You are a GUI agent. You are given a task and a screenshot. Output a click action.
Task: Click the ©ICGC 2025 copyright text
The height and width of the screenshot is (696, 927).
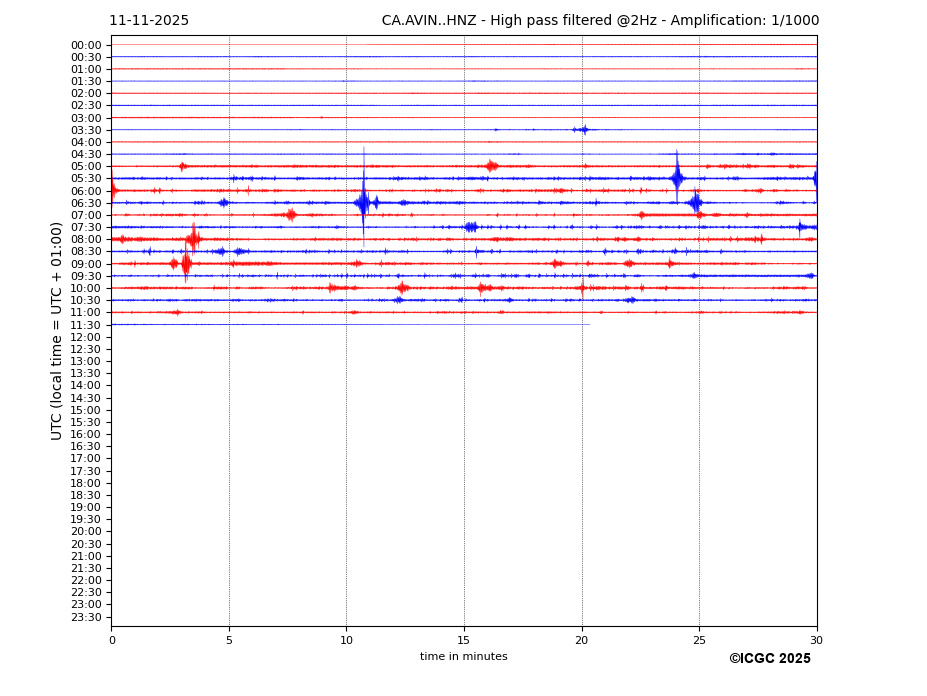click(769, 659)
